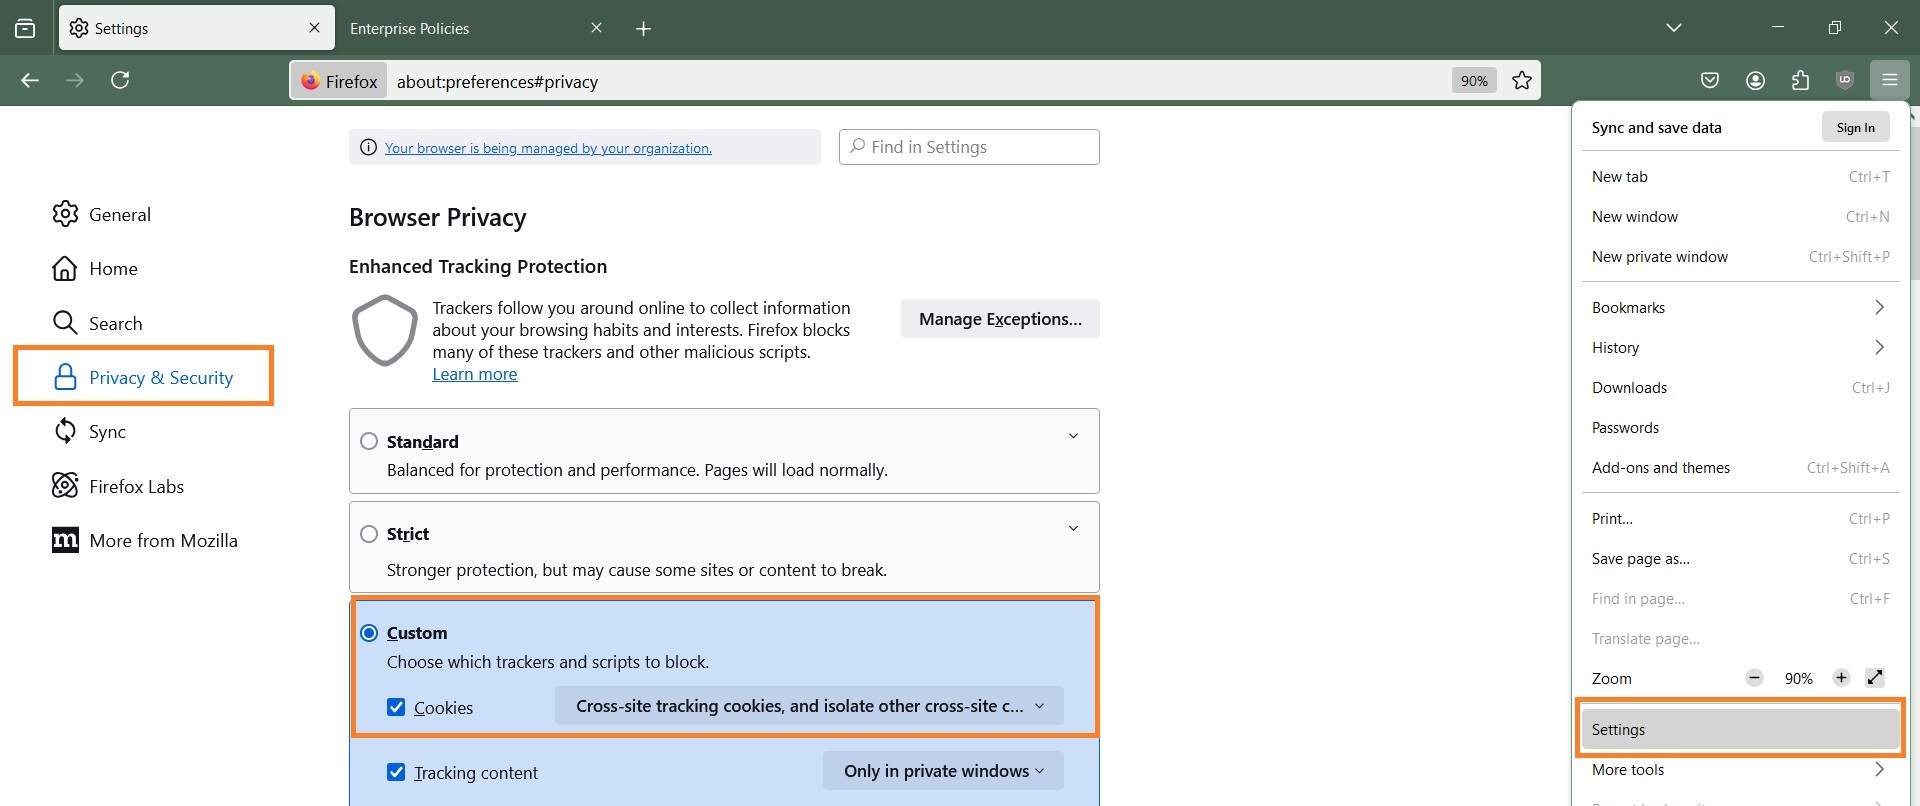Click the Firefox View icon
The width and height of the screenshot is (1920, 806).
25,28
